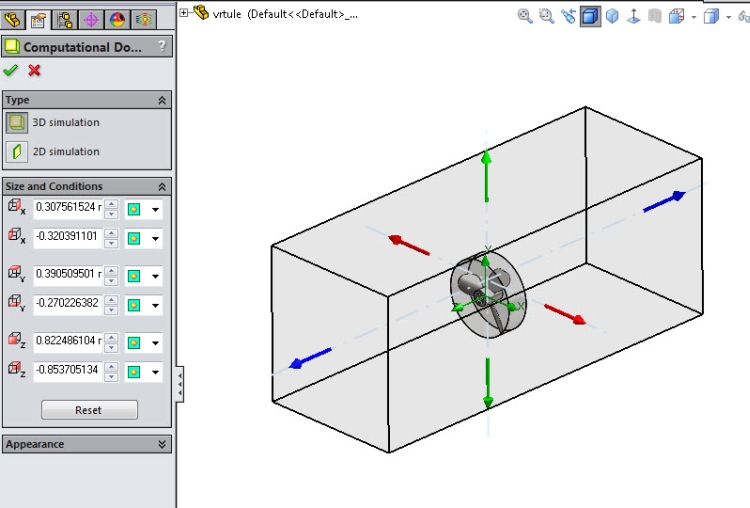Select the Previous View tool
The height and width of the screenshot is (508, 750).
click(568, 16)
